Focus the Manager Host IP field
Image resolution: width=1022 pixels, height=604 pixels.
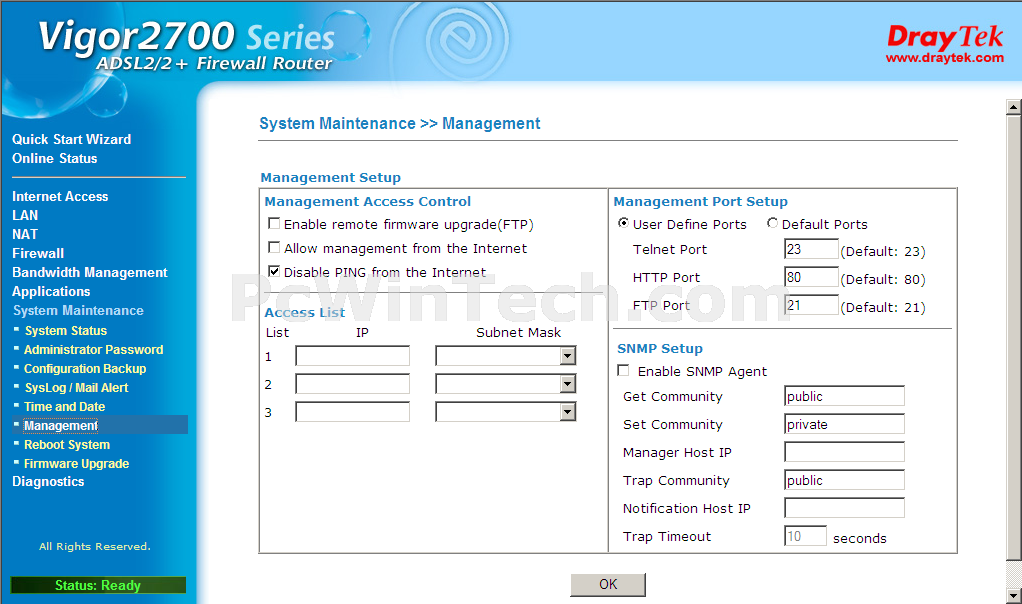pyautogui.click(x=845, y=452)
